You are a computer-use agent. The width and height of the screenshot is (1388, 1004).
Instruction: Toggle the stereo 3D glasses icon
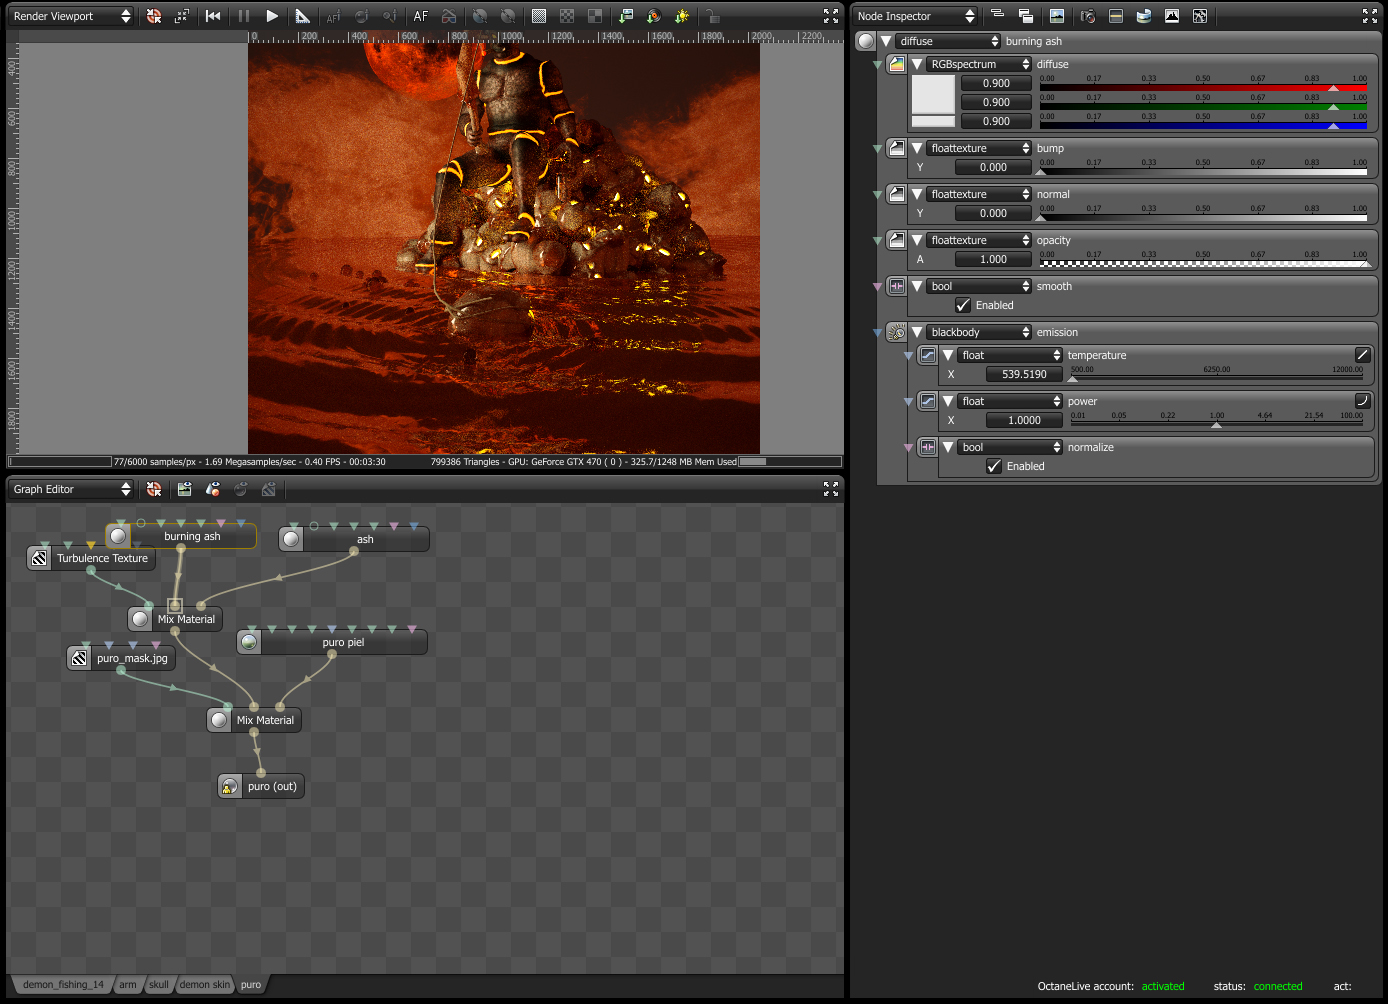tap(449, 16)
